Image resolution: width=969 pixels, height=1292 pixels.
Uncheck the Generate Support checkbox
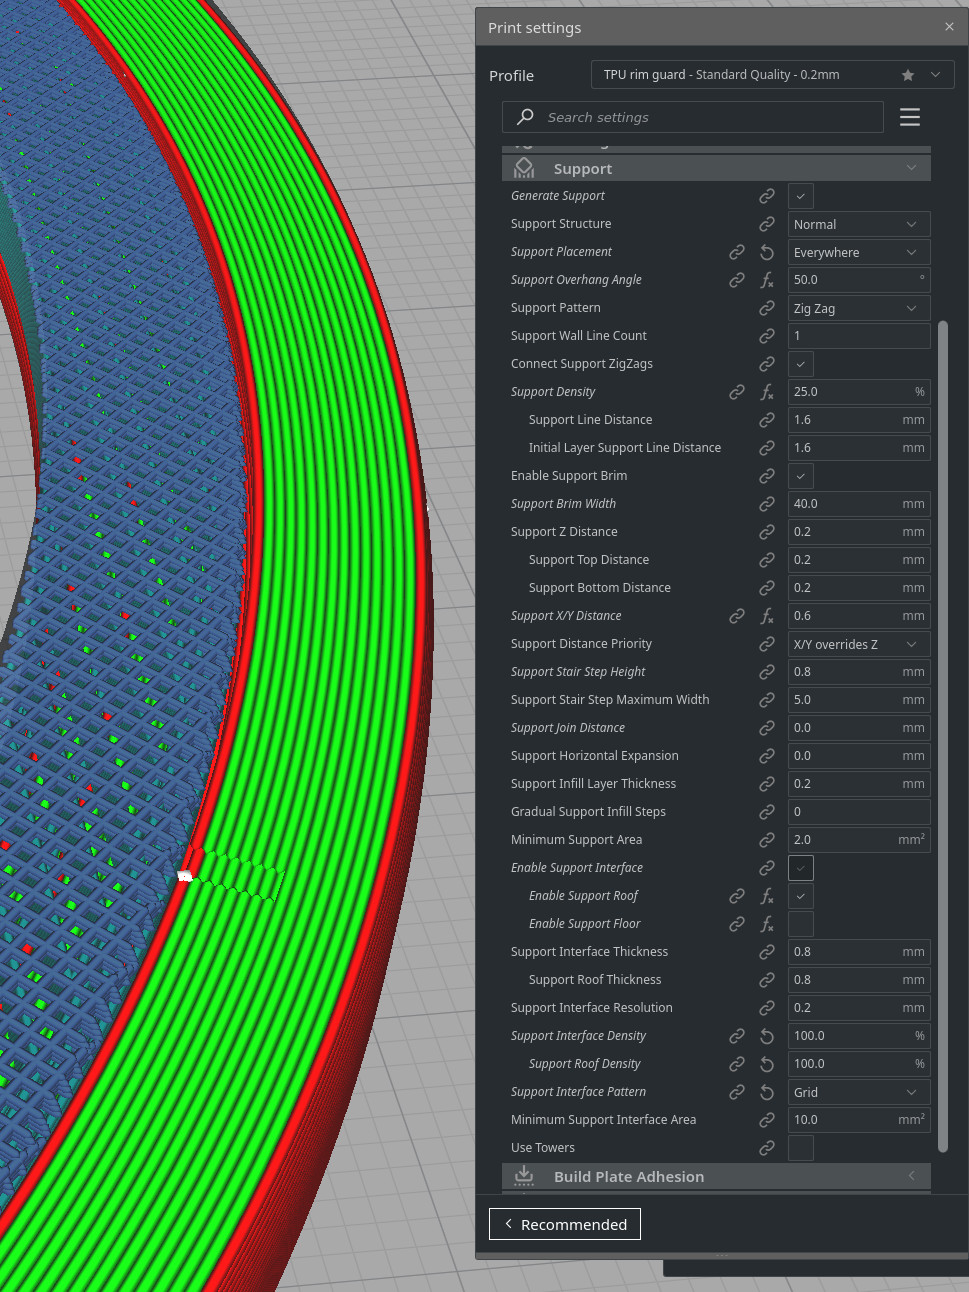(801, 196)
